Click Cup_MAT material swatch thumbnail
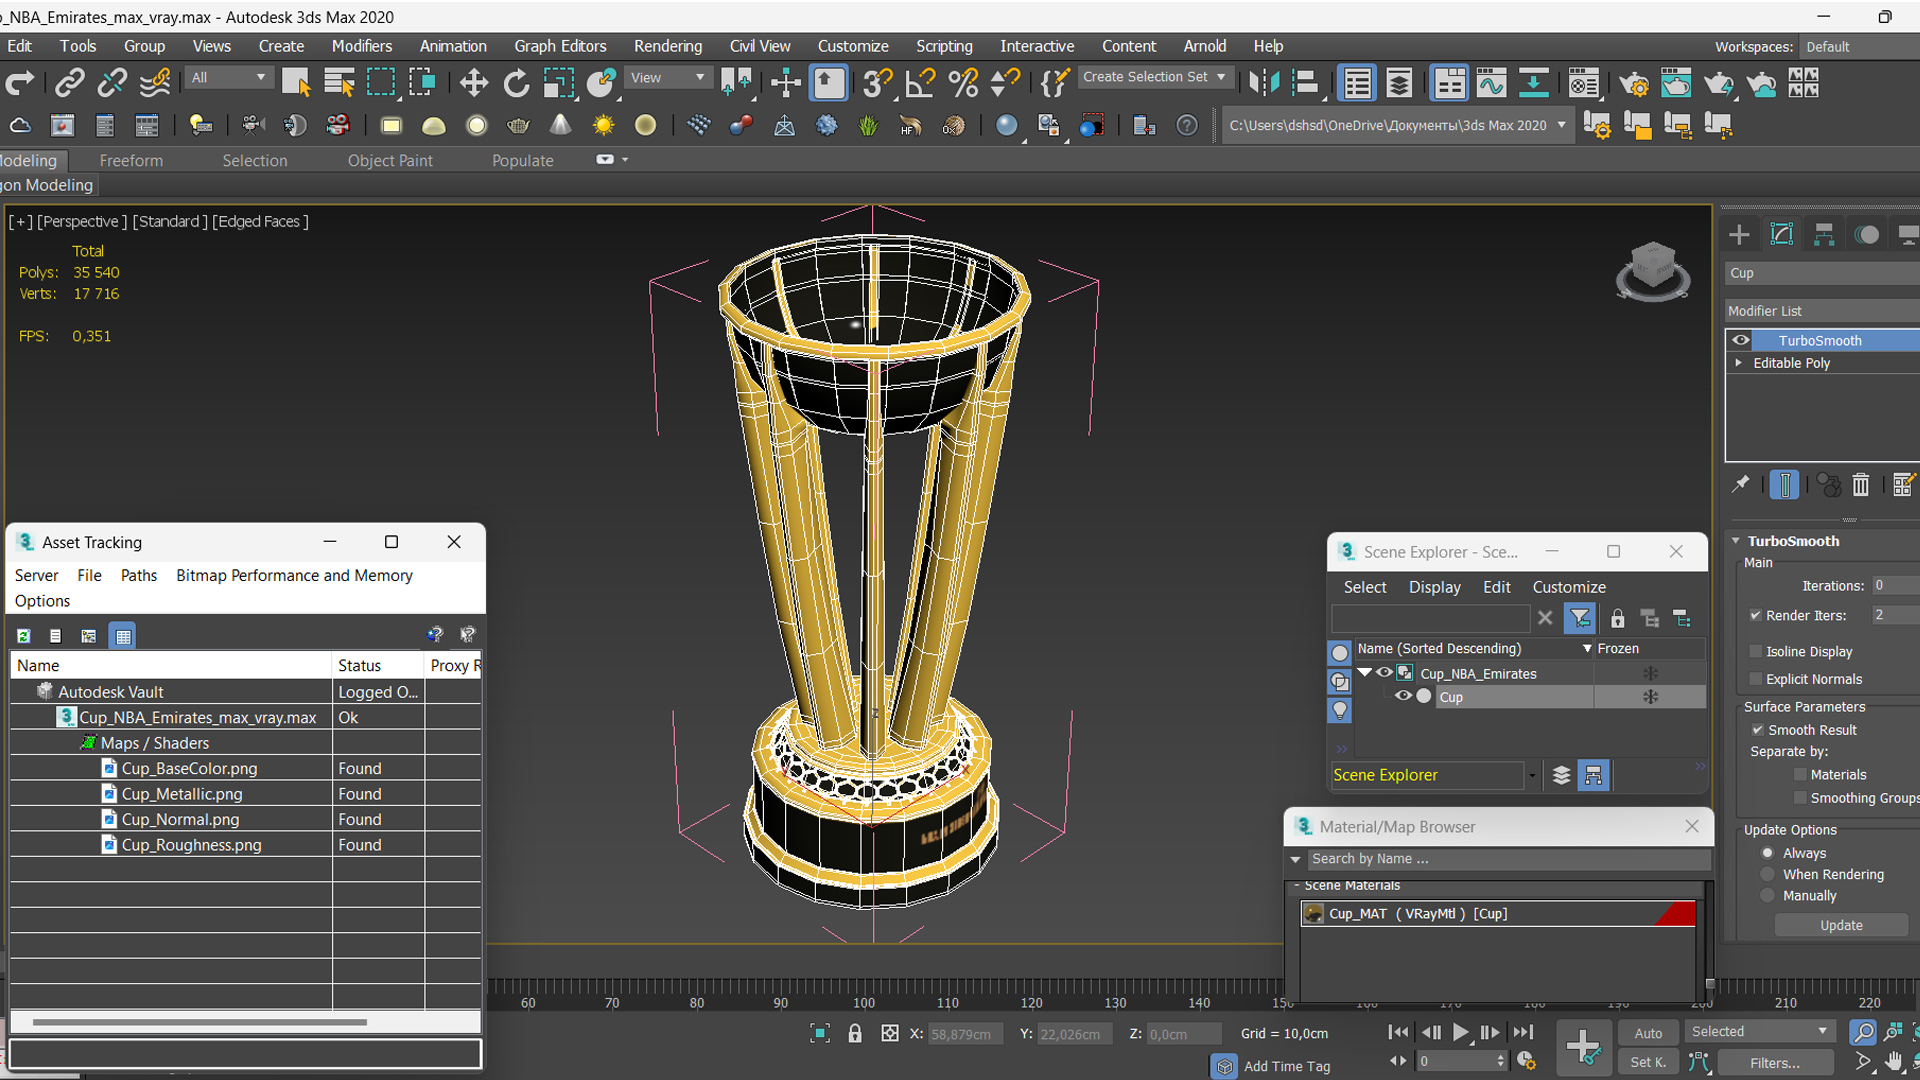This screenshot has height=1080, width=1920. pos(1314,914)
